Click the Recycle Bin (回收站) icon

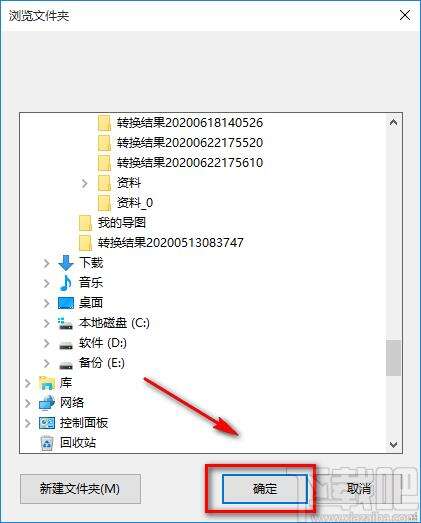tap(47, 443)
